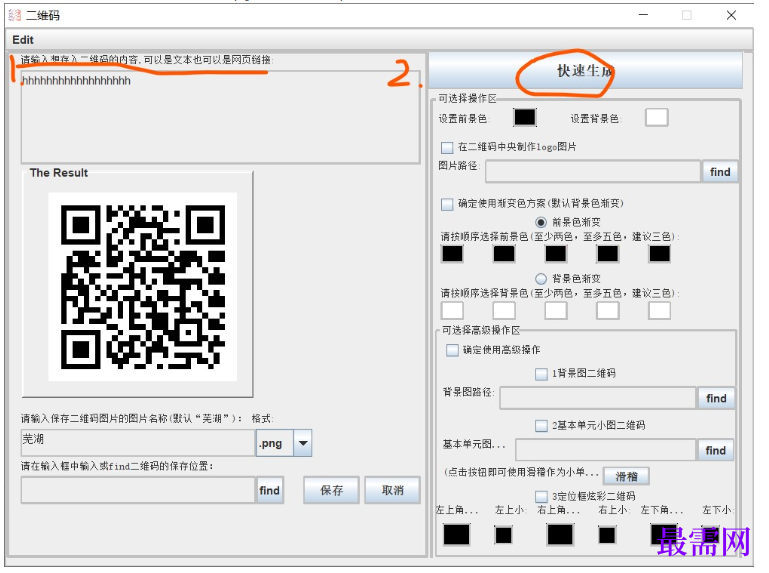Open the background color swatch 设置背景色
Screen dimensions: 769x573
point(656,118)
